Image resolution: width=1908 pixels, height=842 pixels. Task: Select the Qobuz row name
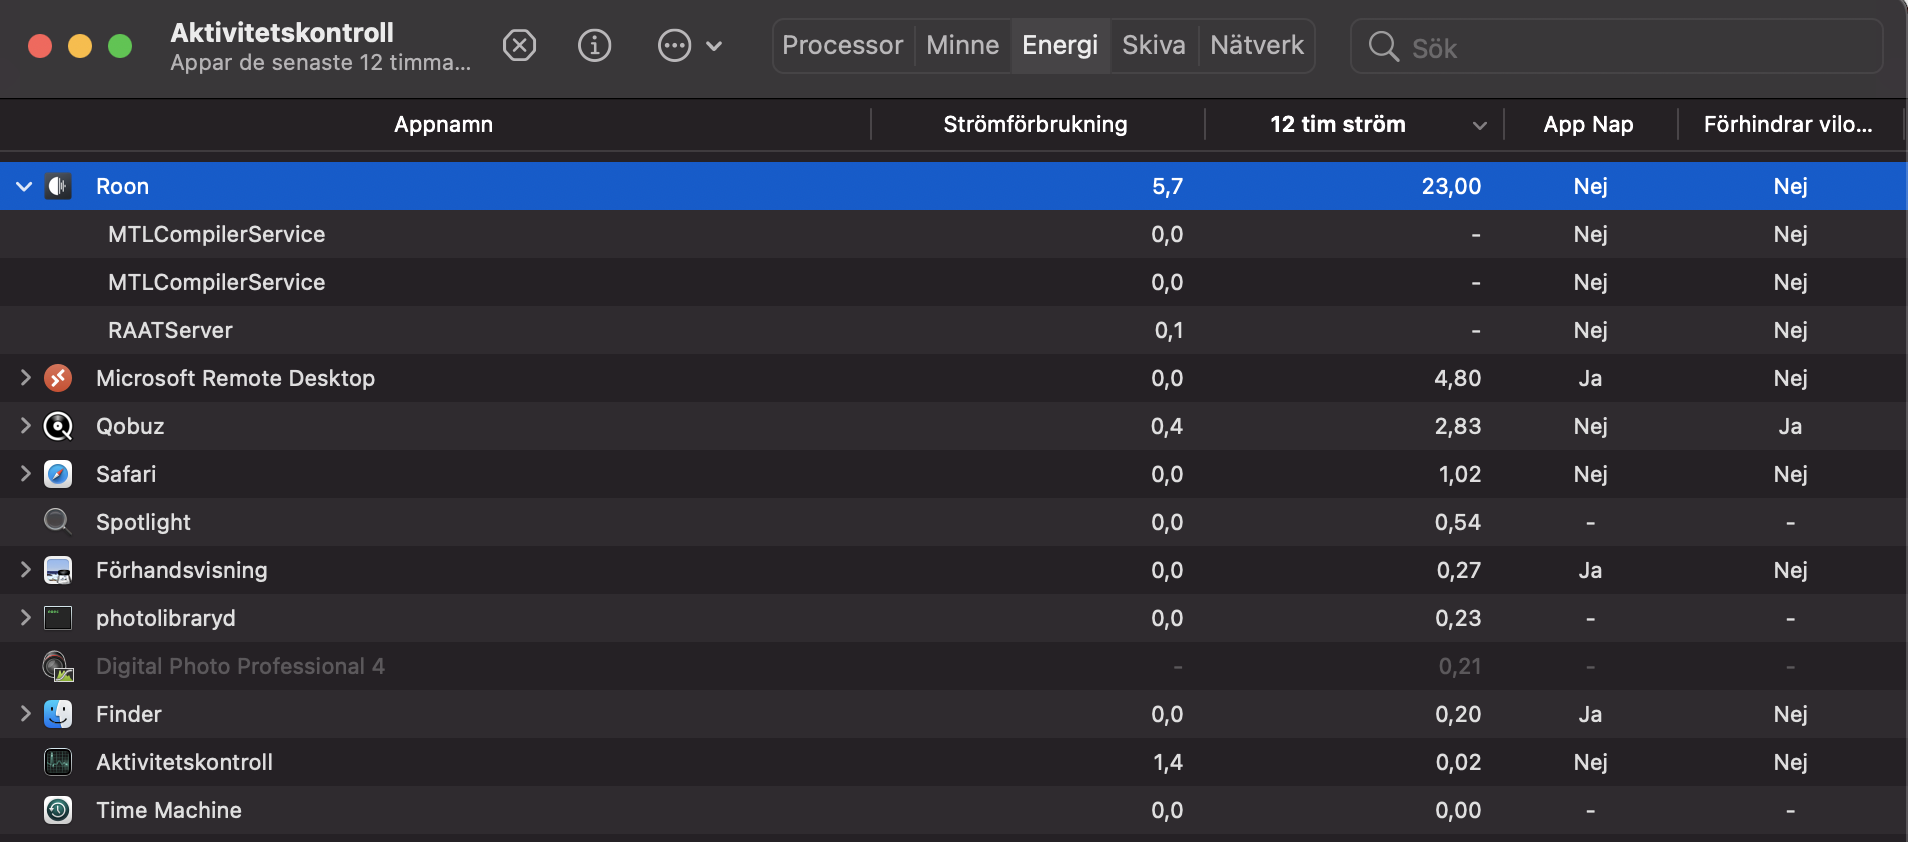coord(130,426)
